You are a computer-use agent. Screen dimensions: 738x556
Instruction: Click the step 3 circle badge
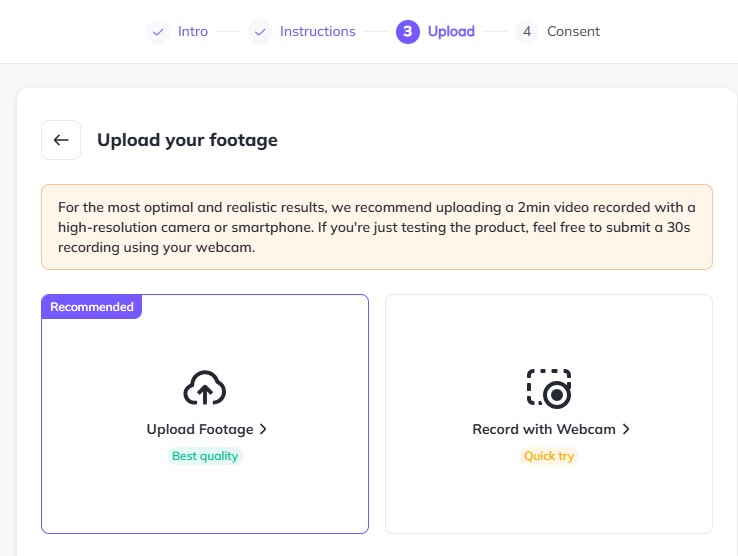[x=408, y=32]
